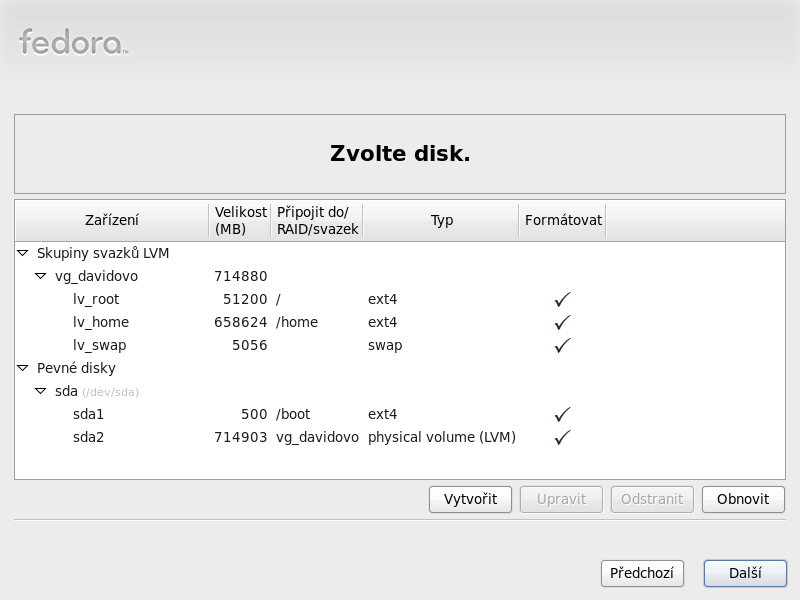This screenshot has height=600, width=800.
Task: Click the Fedora logo
Action: [x=73, y=42]
